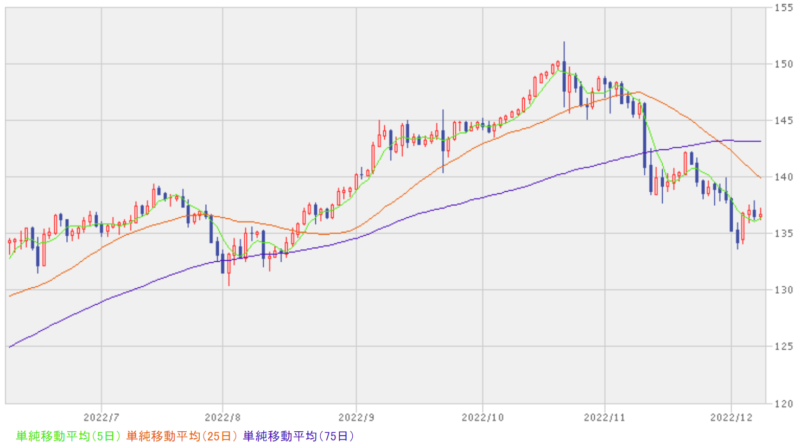The width and height of the screenshot is (800, 447).
Task: Click the 2022/7 date axis label
Action: click(x=101, y=417)
